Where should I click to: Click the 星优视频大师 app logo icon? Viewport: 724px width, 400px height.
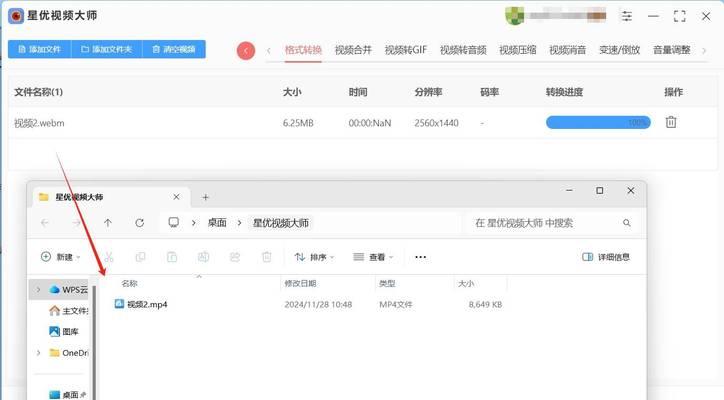pos(16,16)
